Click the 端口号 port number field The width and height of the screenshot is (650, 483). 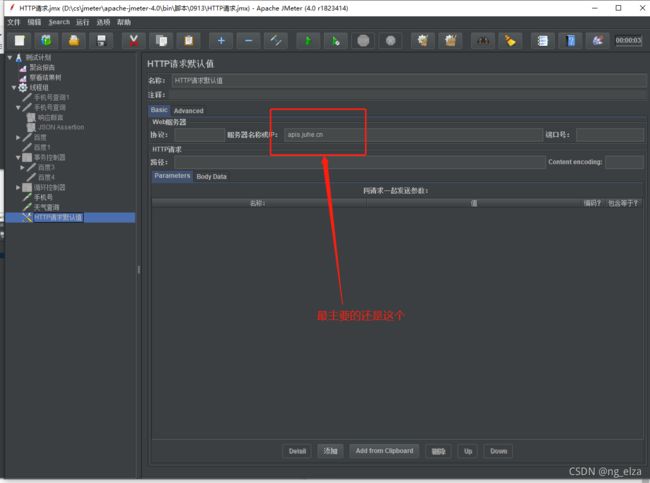[x=610, y=135]
